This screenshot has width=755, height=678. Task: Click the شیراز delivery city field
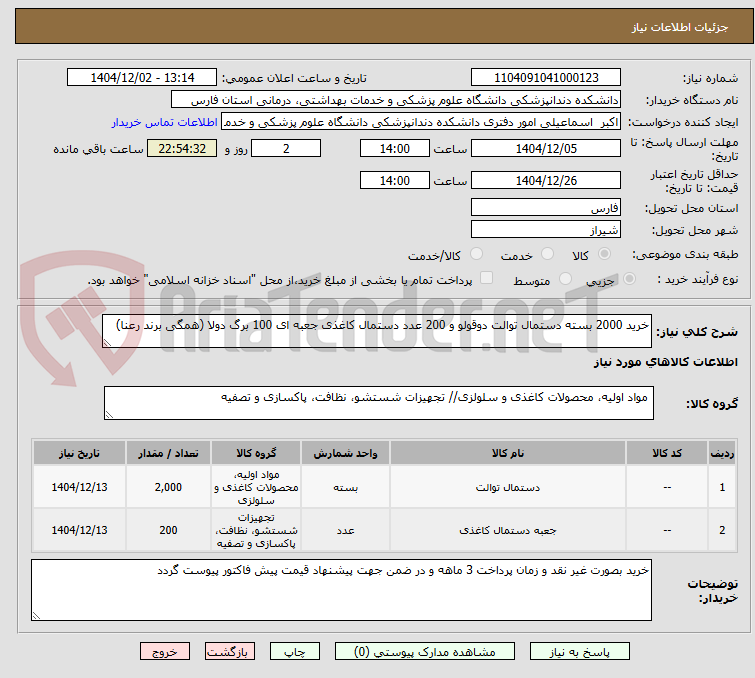click(x=546, y=230)
